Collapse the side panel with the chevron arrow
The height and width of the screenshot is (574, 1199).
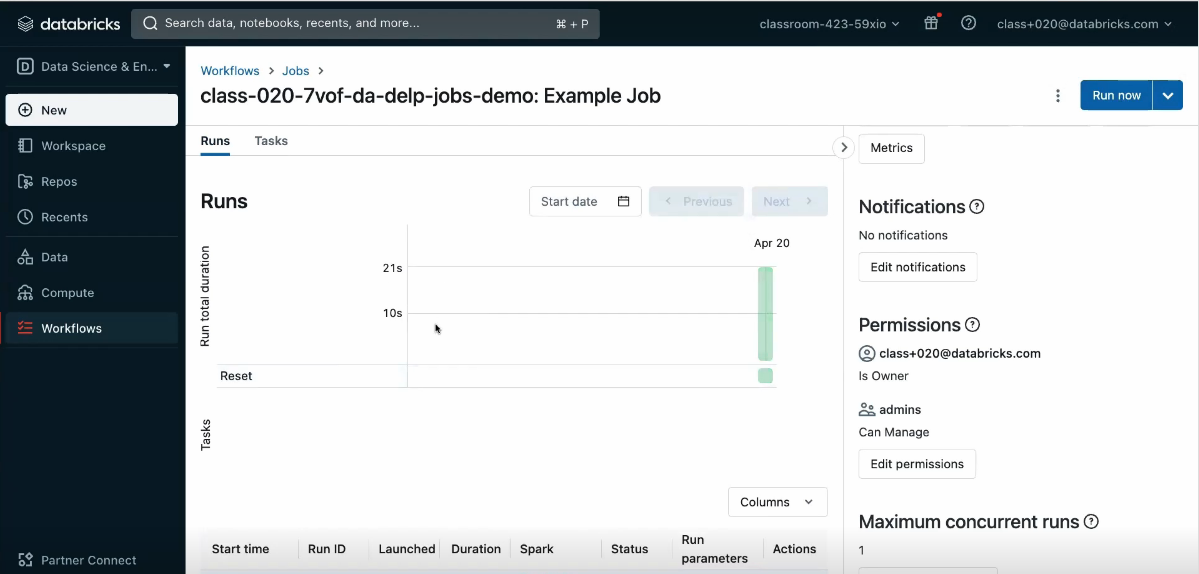pos(843,148)
